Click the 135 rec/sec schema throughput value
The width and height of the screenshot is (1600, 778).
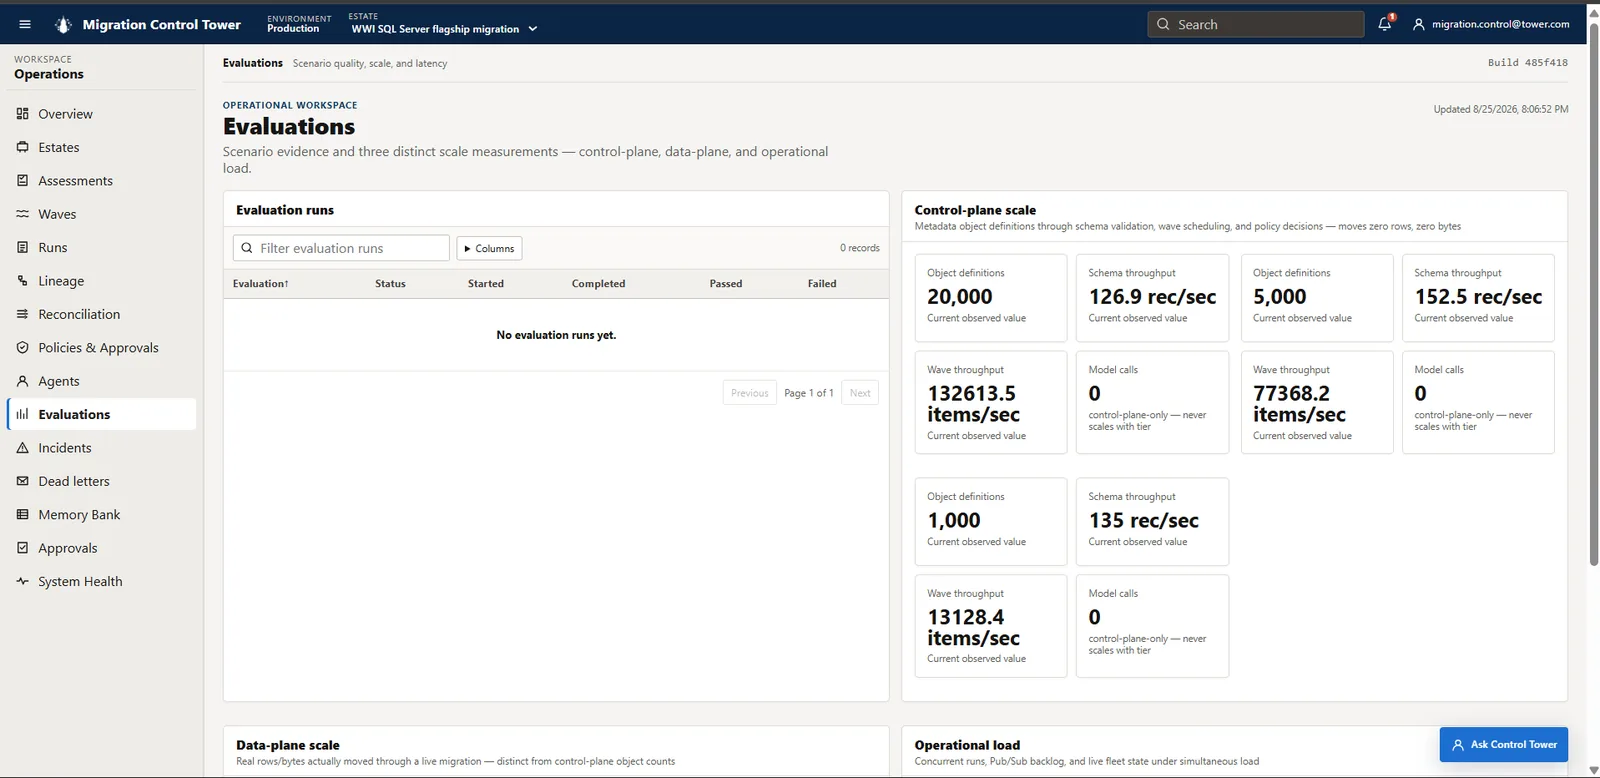(1144, 521)
